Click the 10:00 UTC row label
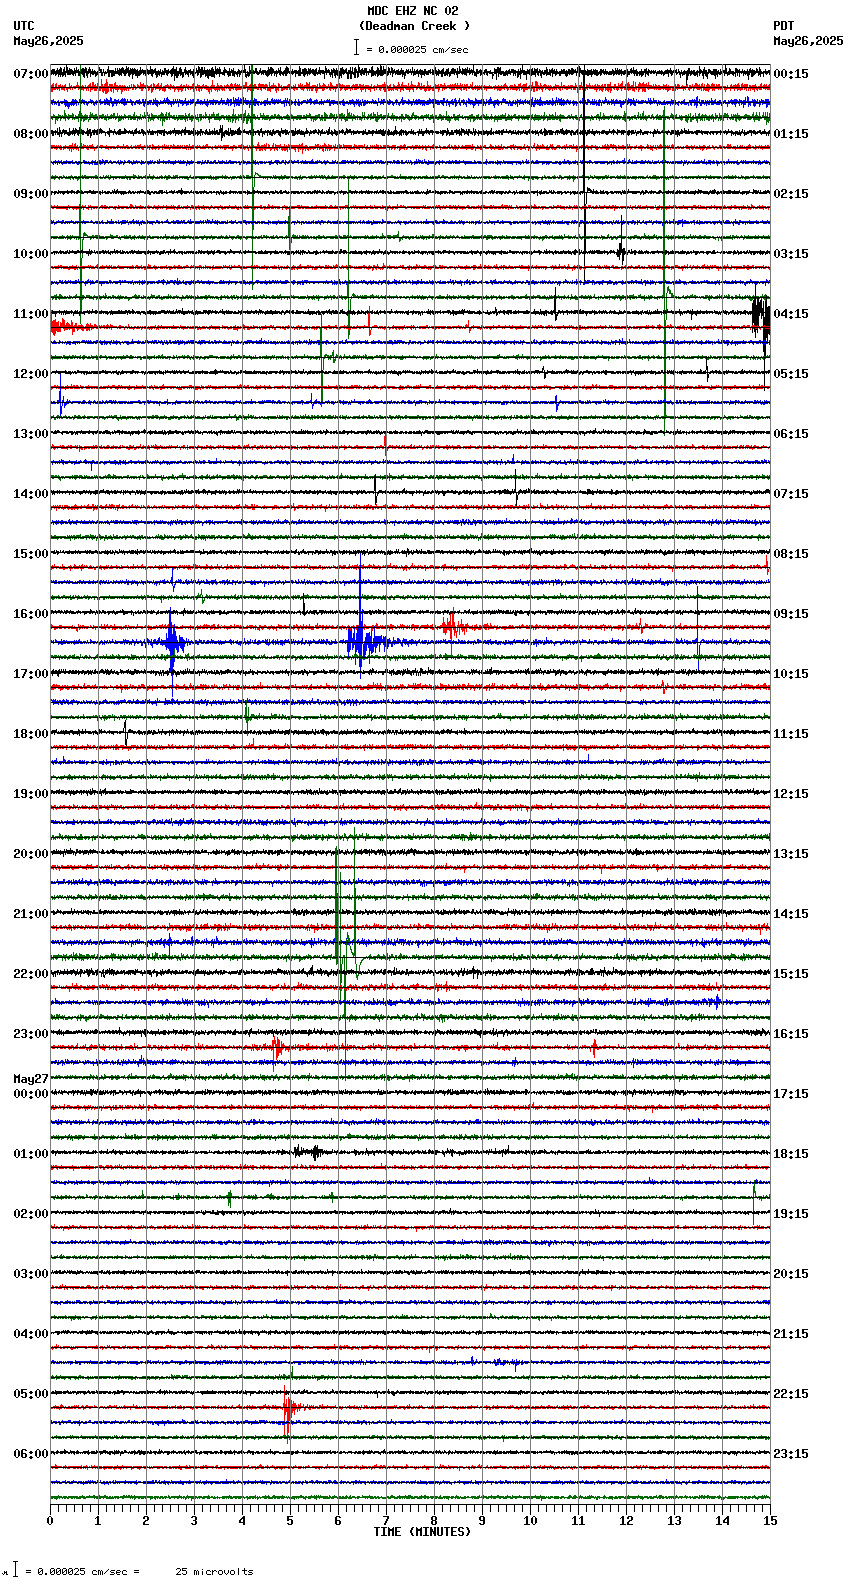This screenshot has width=850, height=1584. (x=31, y=254)
